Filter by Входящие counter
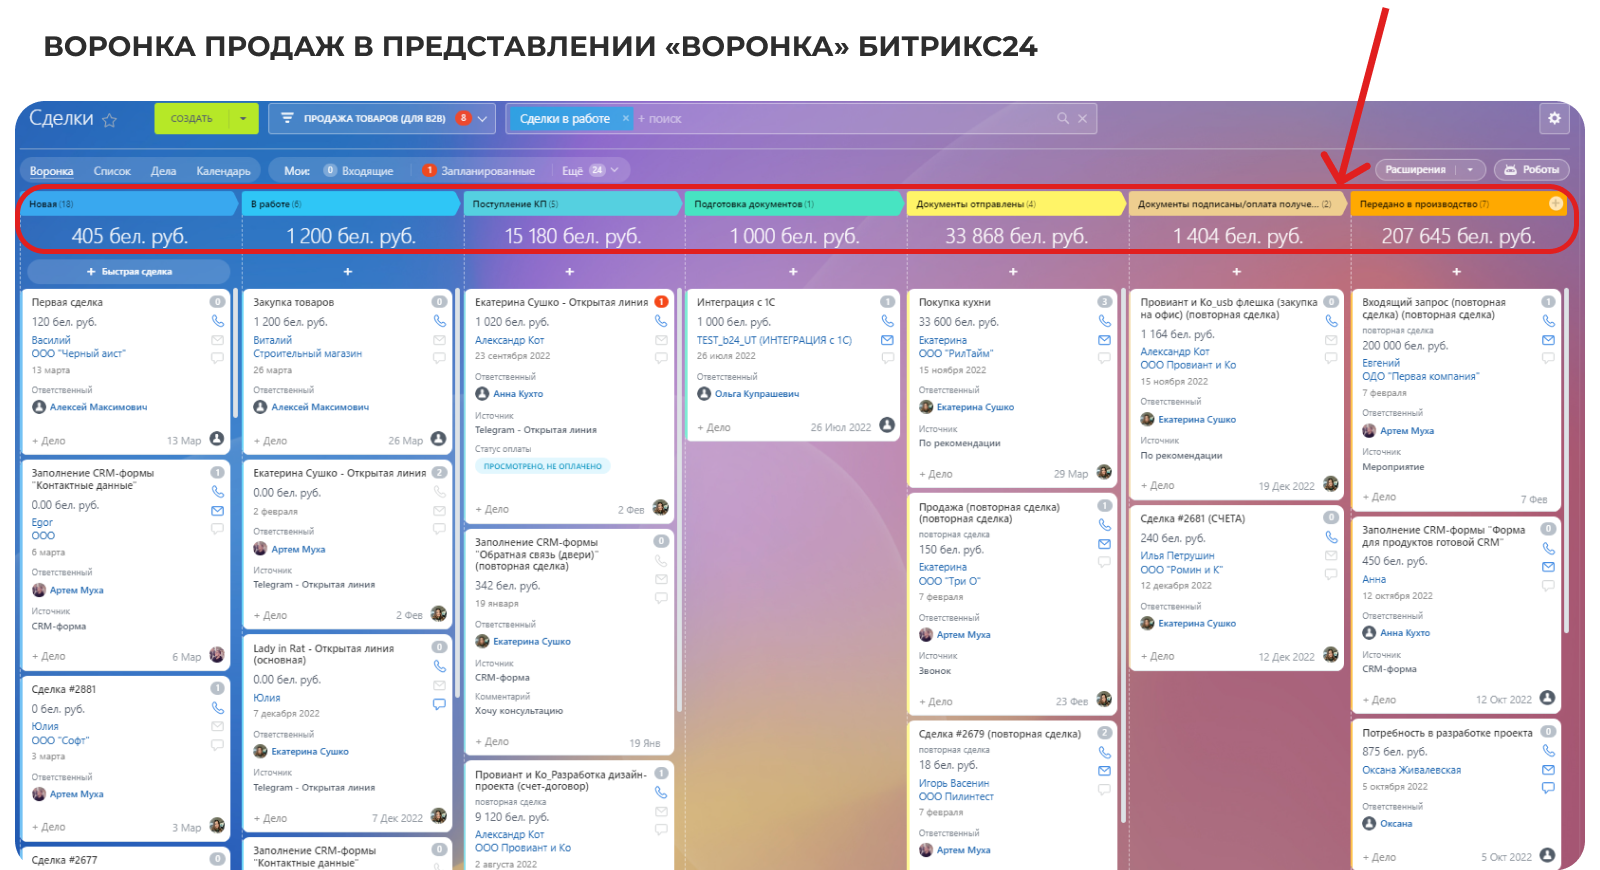The width and height of the screenshot is (1600, 870). coord(359,171)
